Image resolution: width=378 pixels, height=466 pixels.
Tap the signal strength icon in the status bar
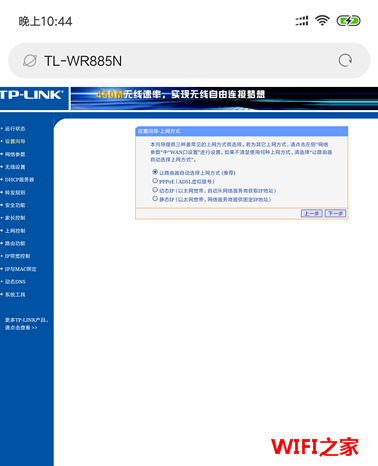[302, 21]
